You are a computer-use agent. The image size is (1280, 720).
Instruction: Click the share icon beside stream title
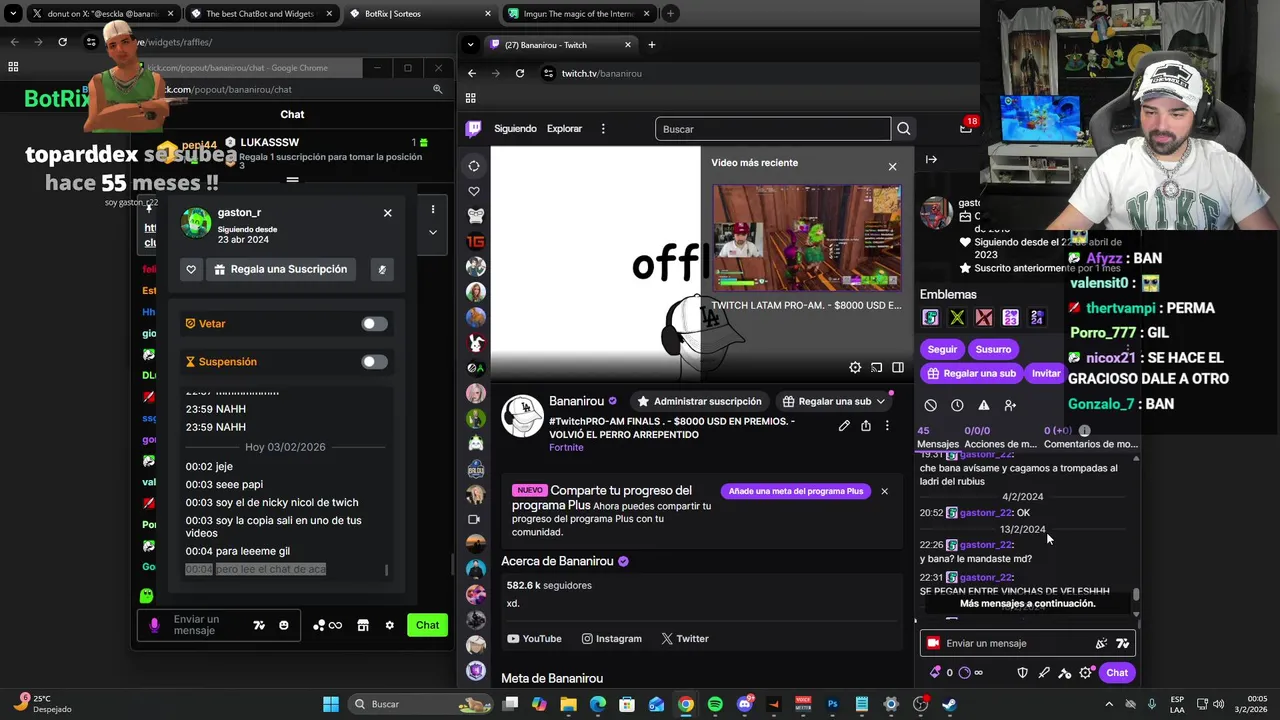pyautogui.click(x=866, y=426)
